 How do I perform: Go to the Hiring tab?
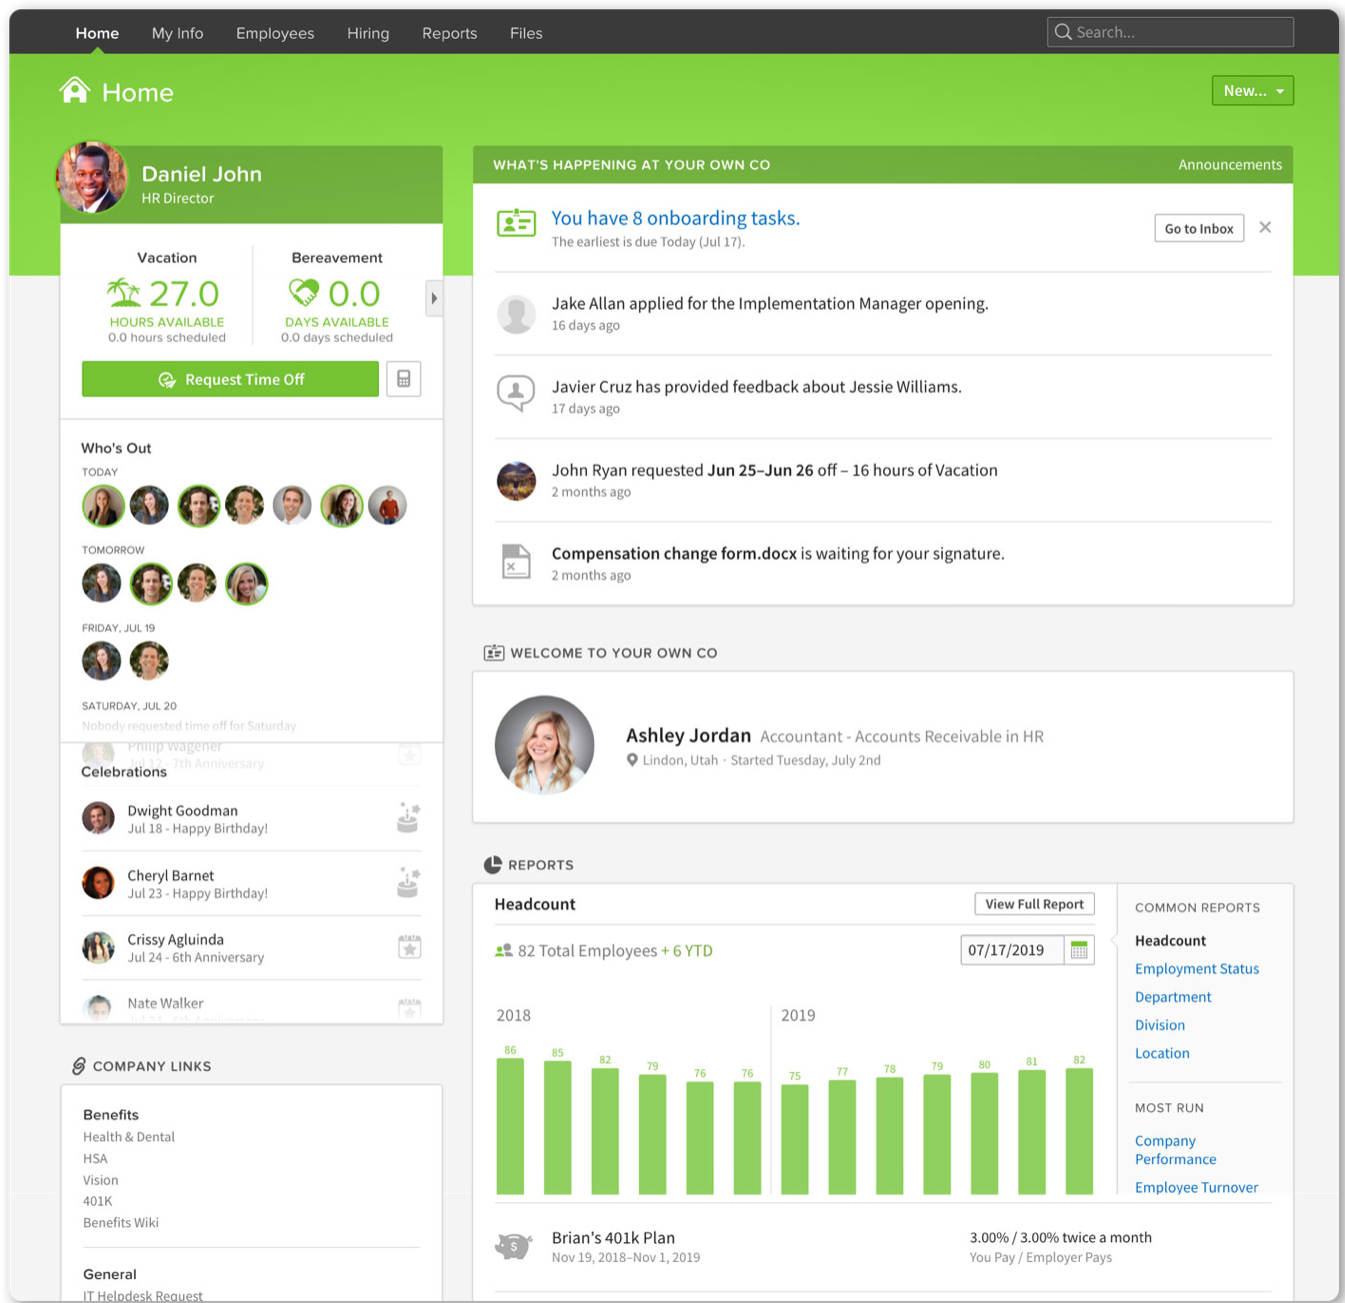click(368, 33)
